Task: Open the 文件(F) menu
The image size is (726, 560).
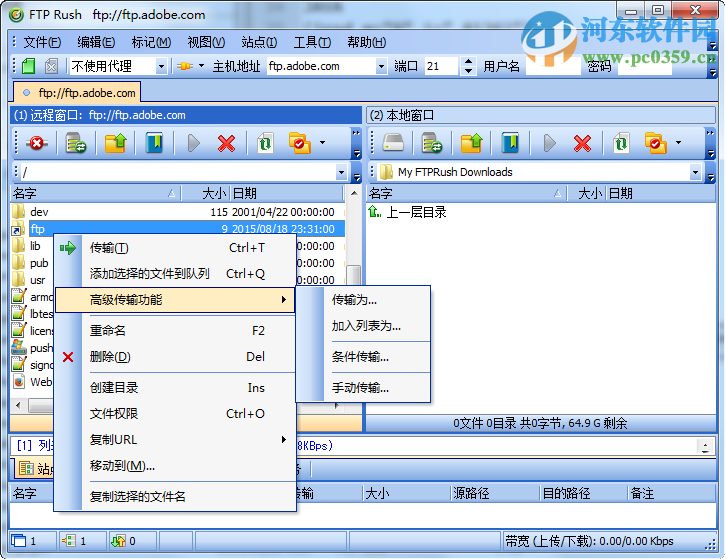Action: 42,42
